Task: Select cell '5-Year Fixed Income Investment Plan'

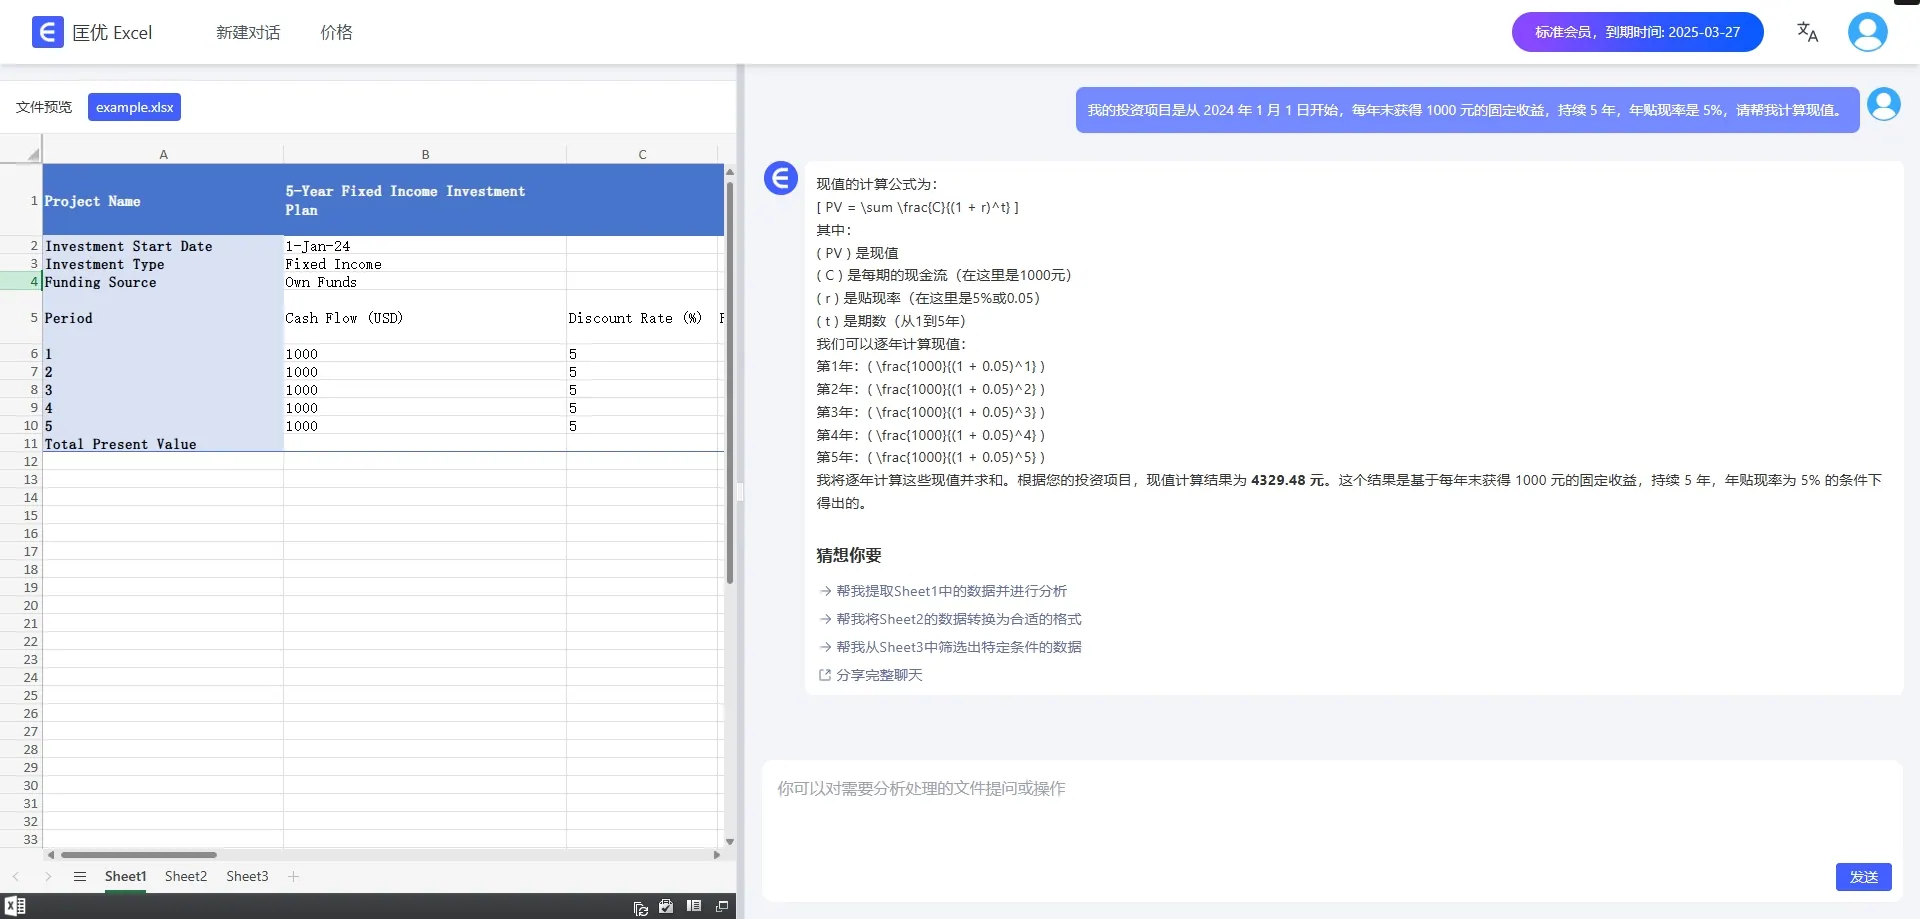Action: pyautogui.click(x=425, y=200)
